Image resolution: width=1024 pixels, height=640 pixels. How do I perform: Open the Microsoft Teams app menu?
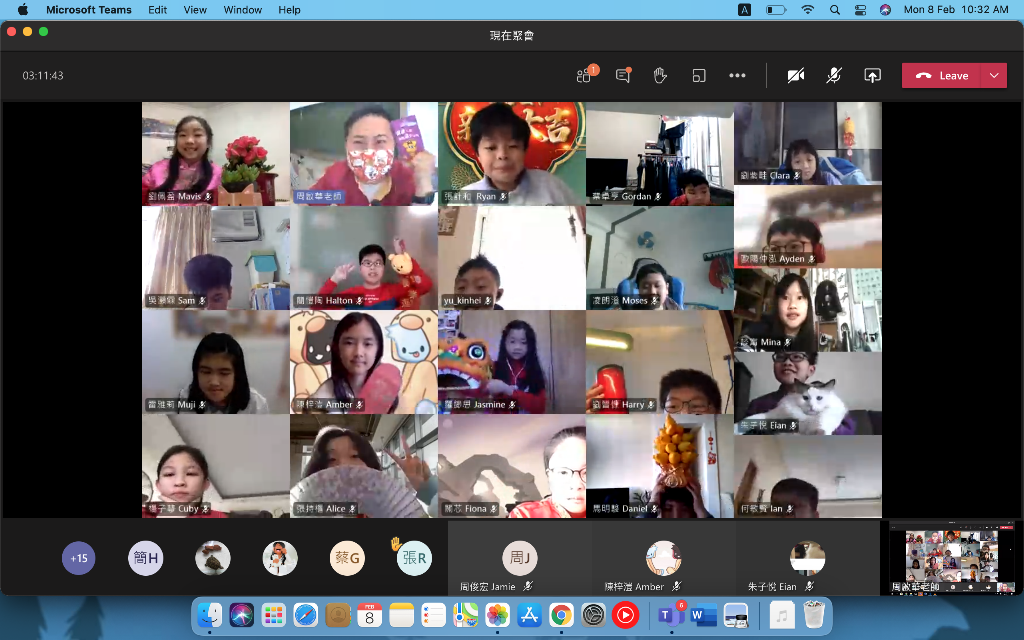click(89, 10)
